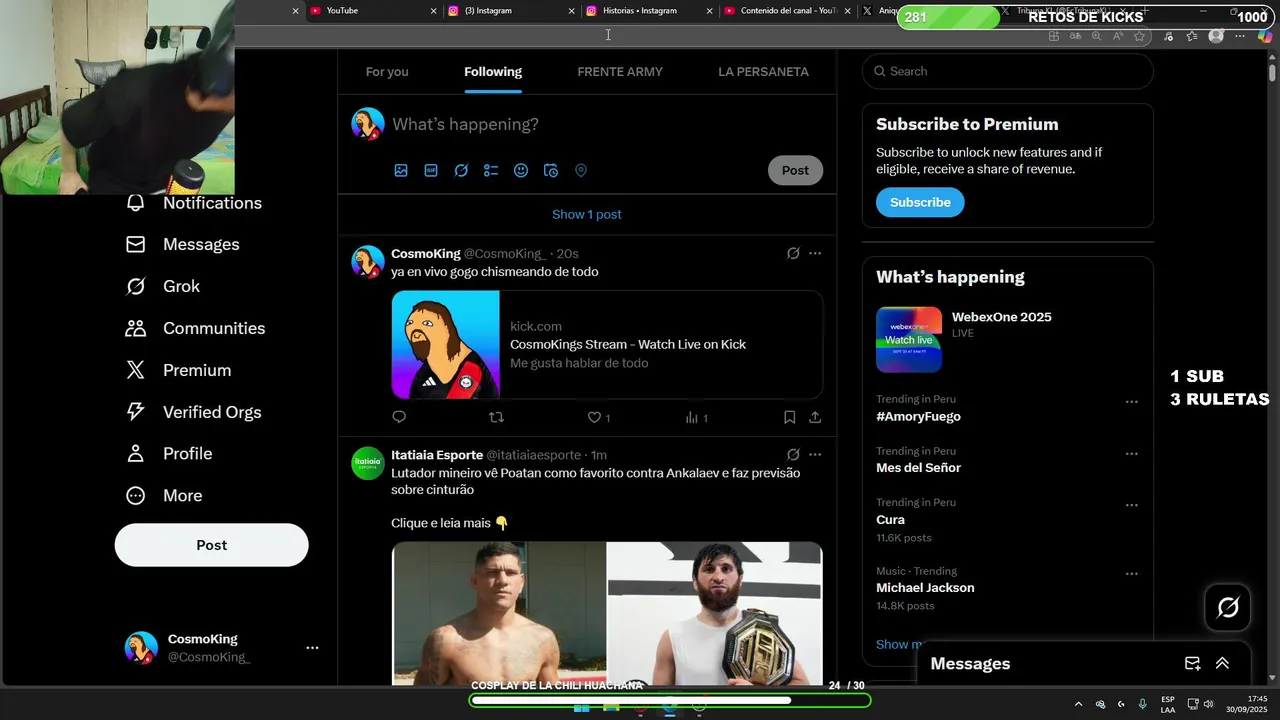
Task: Compose new message in Messages drawer
Action: [1192, 664]
